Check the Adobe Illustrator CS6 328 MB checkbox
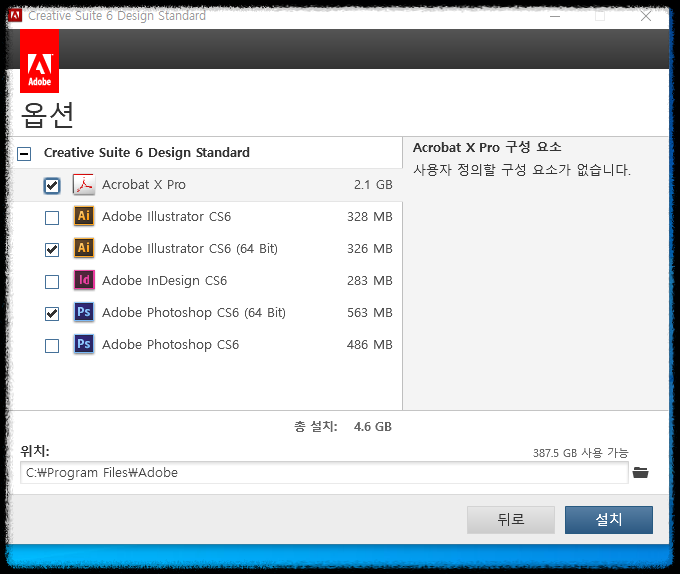 (52, 218)
